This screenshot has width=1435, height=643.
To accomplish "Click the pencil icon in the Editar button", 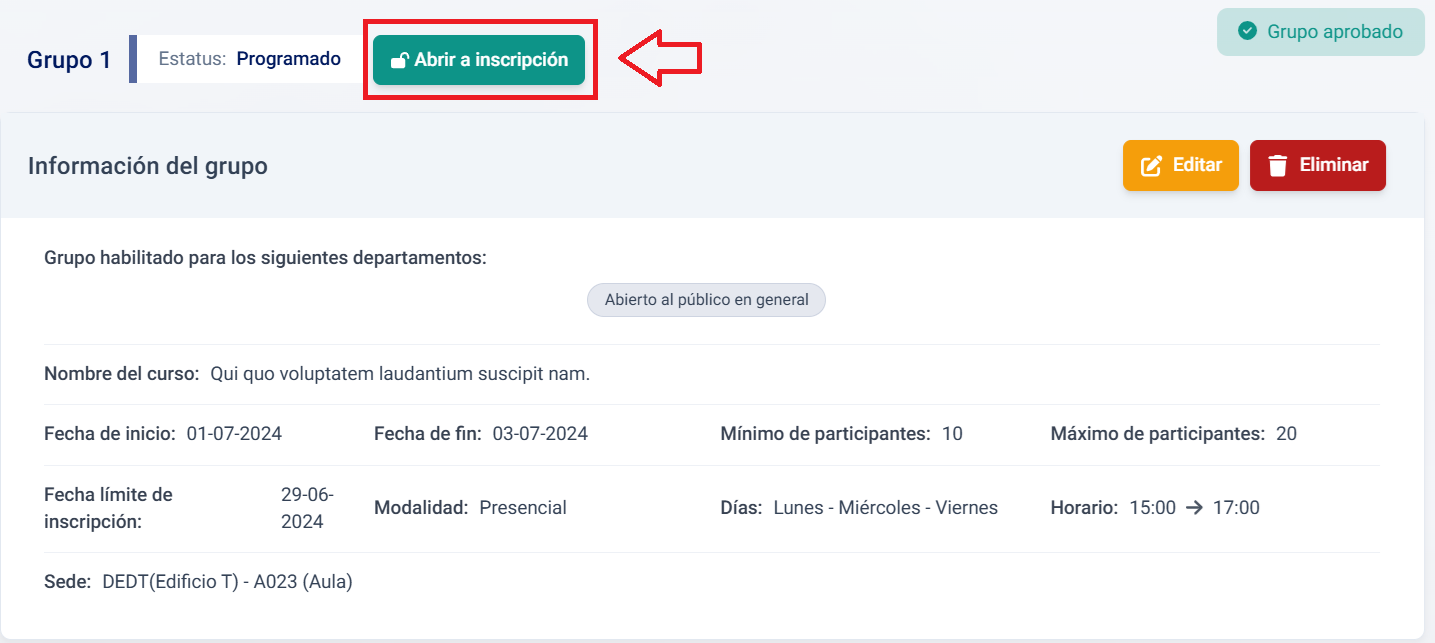I will pyautogui.click(x=1152, y=165).
